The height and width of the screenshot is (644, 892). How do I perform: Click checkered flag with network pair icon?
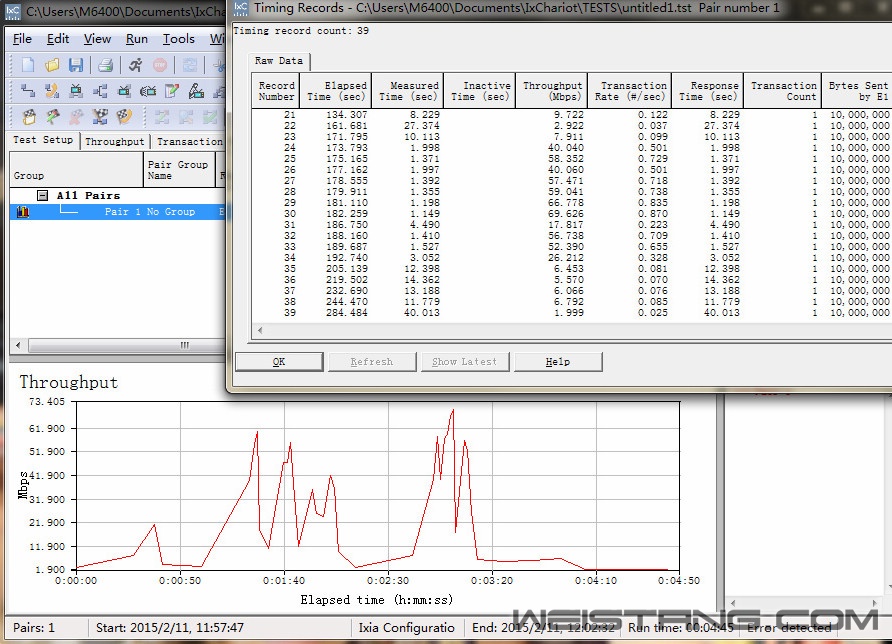(x=100, y=117)
